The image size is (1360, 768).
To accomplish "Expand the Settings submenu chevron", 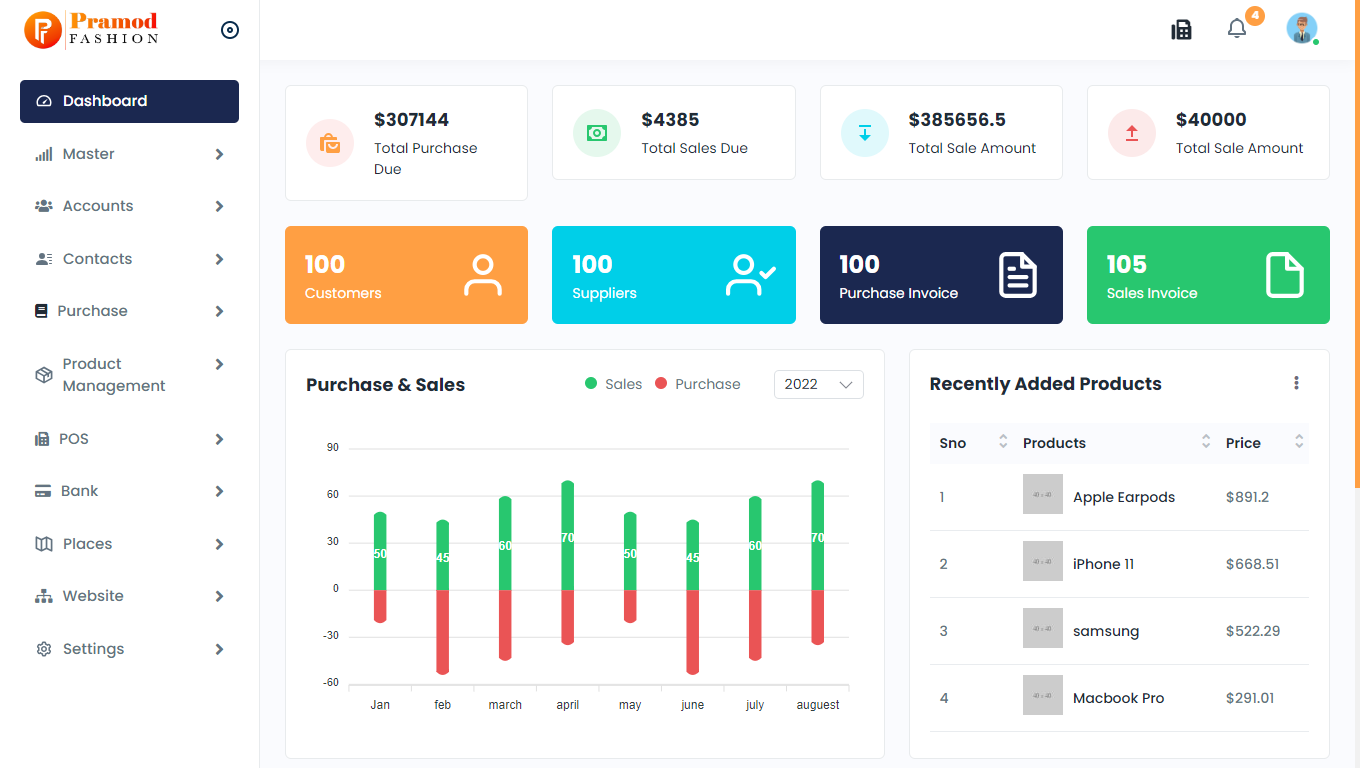I will coord(219,649).
